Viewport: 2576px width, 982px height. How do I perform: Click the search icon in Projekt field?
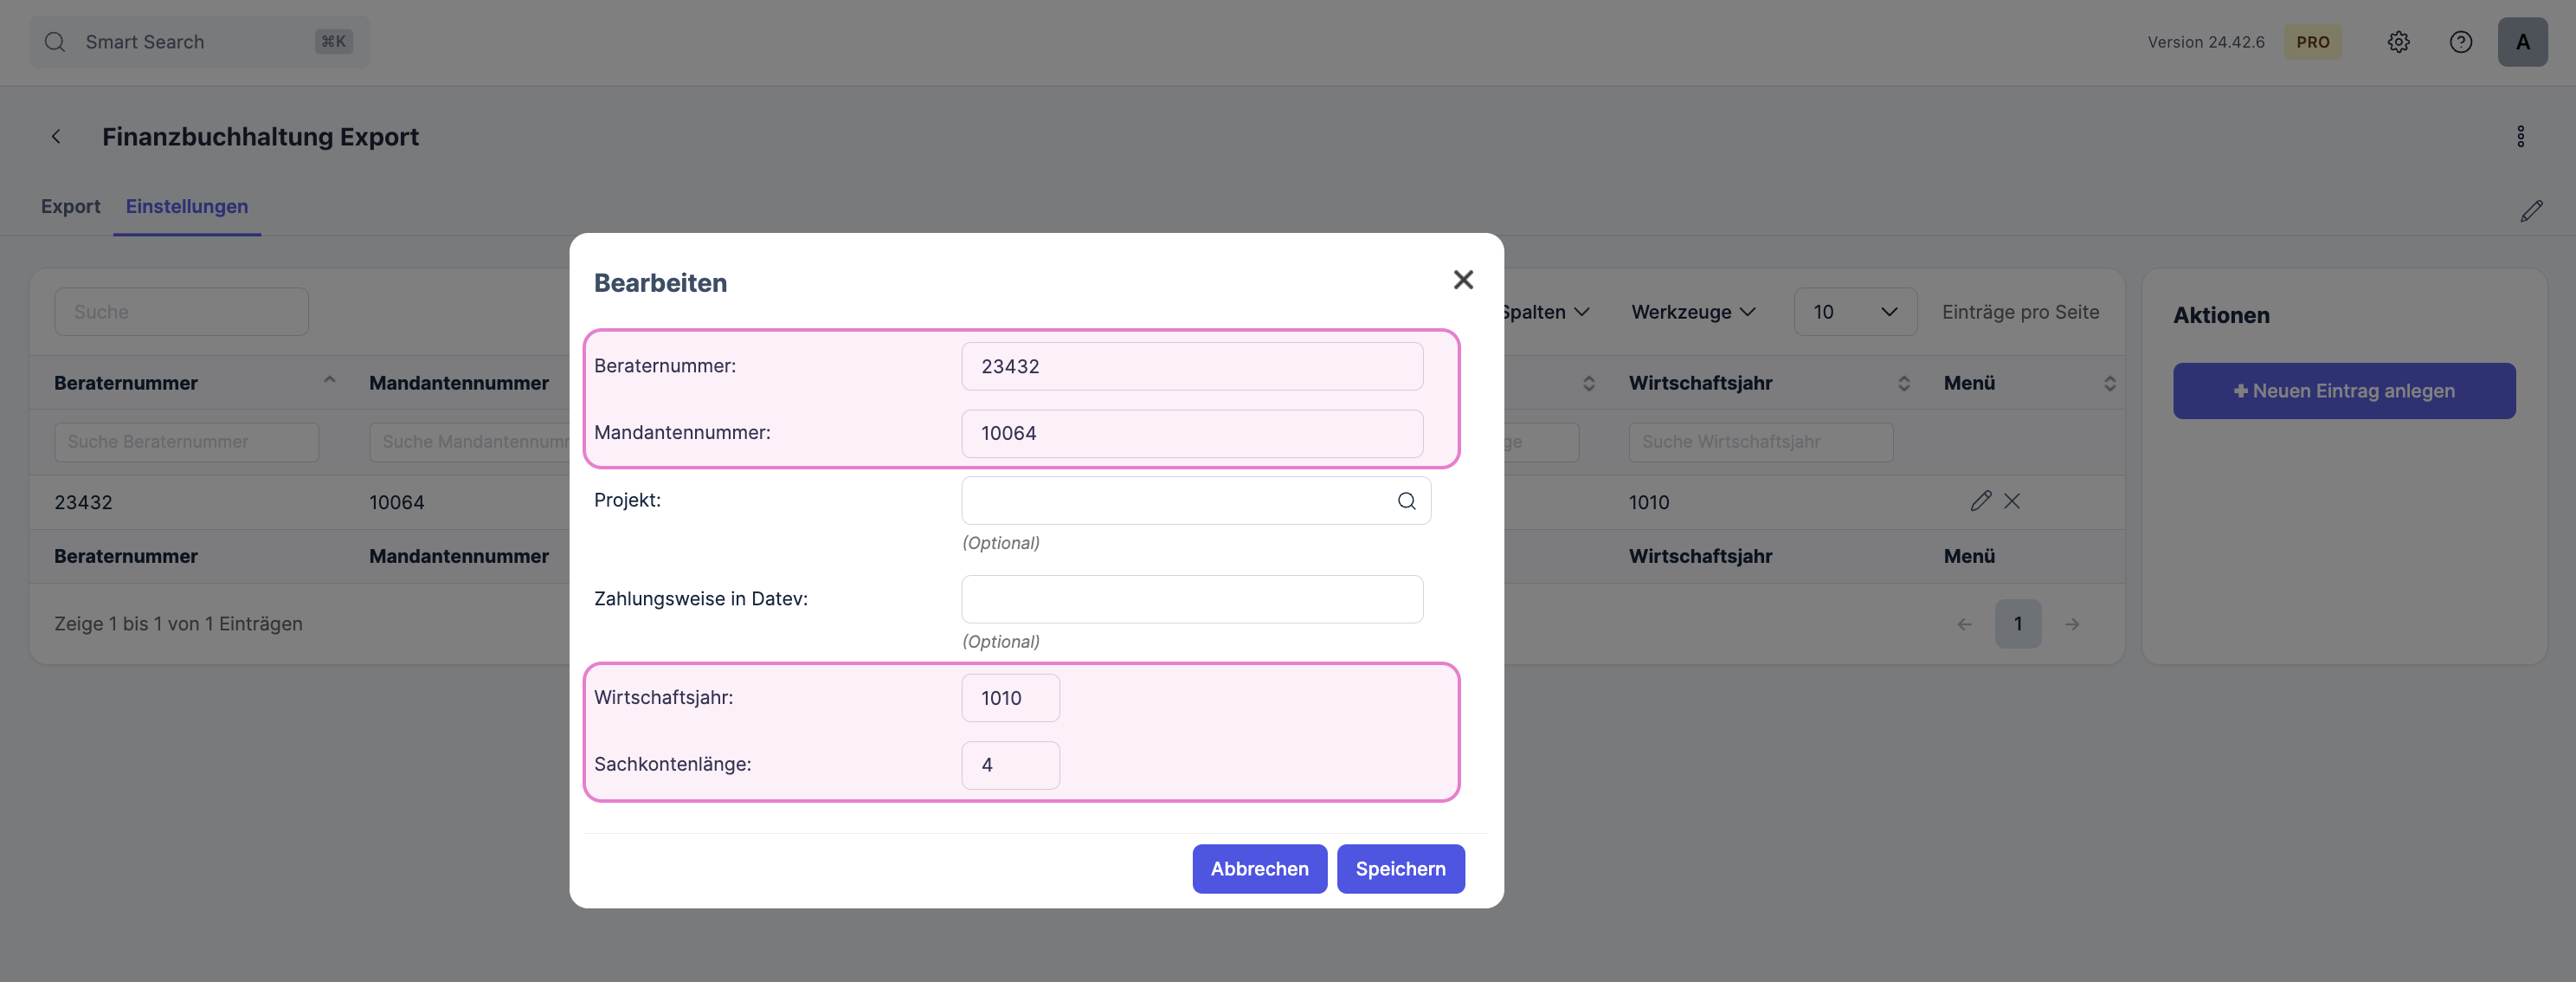click(x=1406, y=501)
